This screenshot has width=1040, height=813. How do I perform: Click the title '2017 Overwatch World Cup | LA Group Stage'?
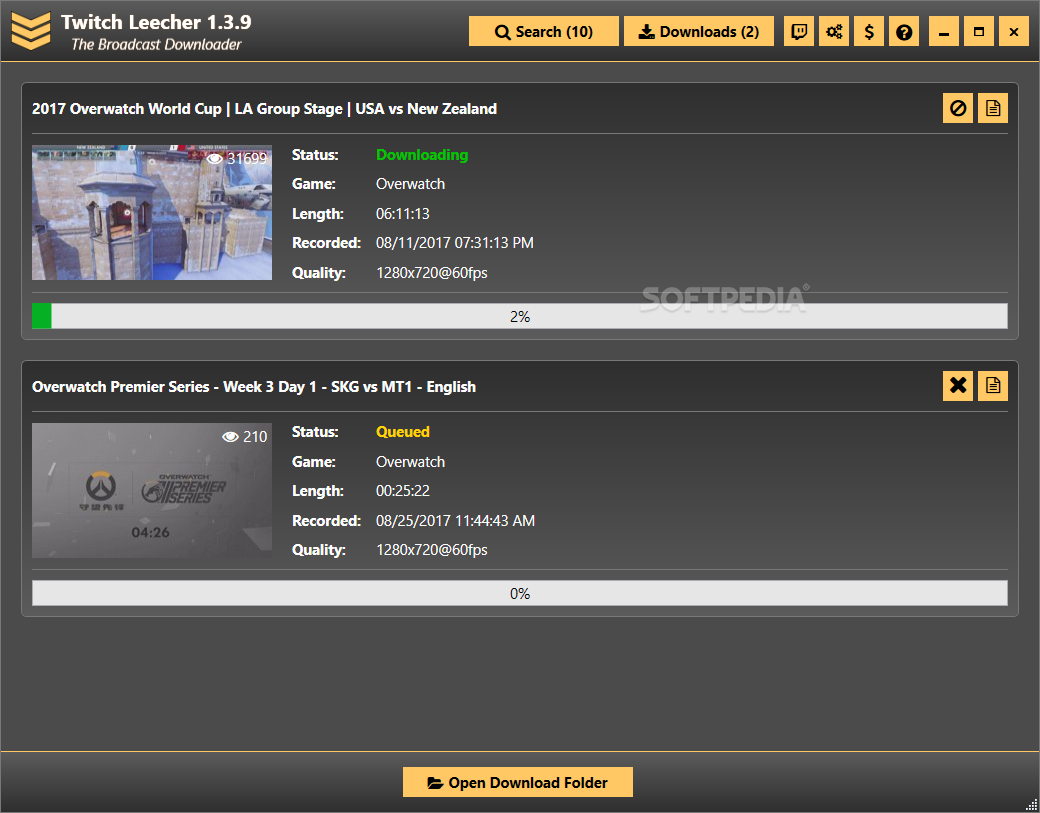[187, 109]
